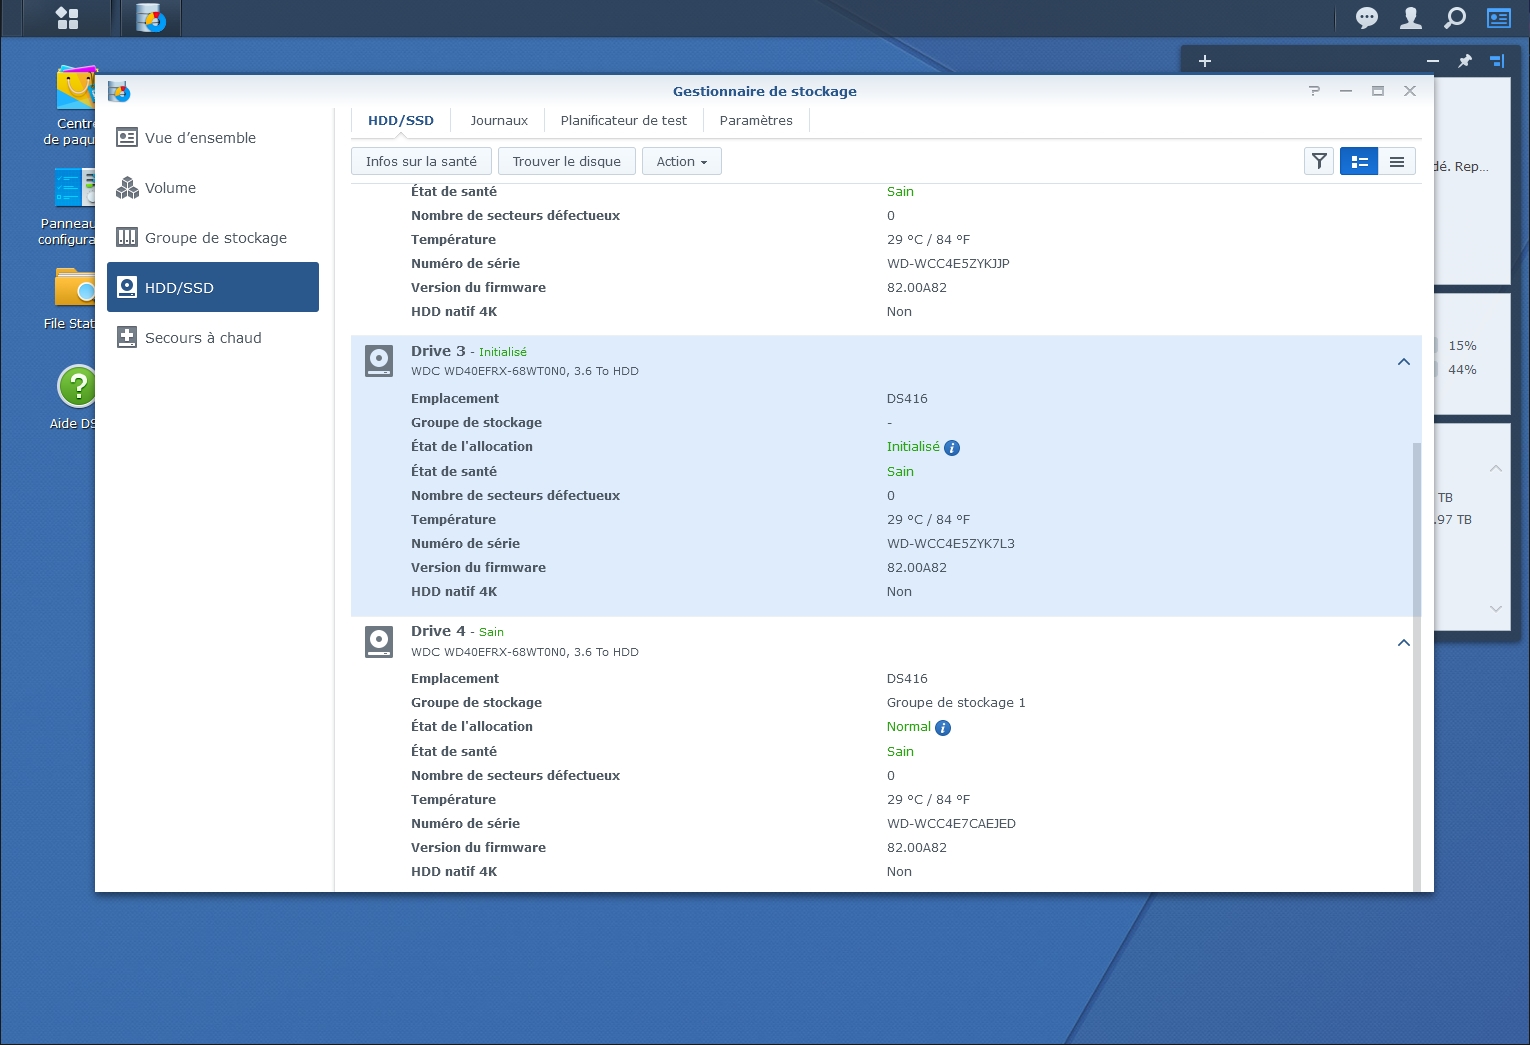Collapse the Drive 4 details

pos(1403,643)
